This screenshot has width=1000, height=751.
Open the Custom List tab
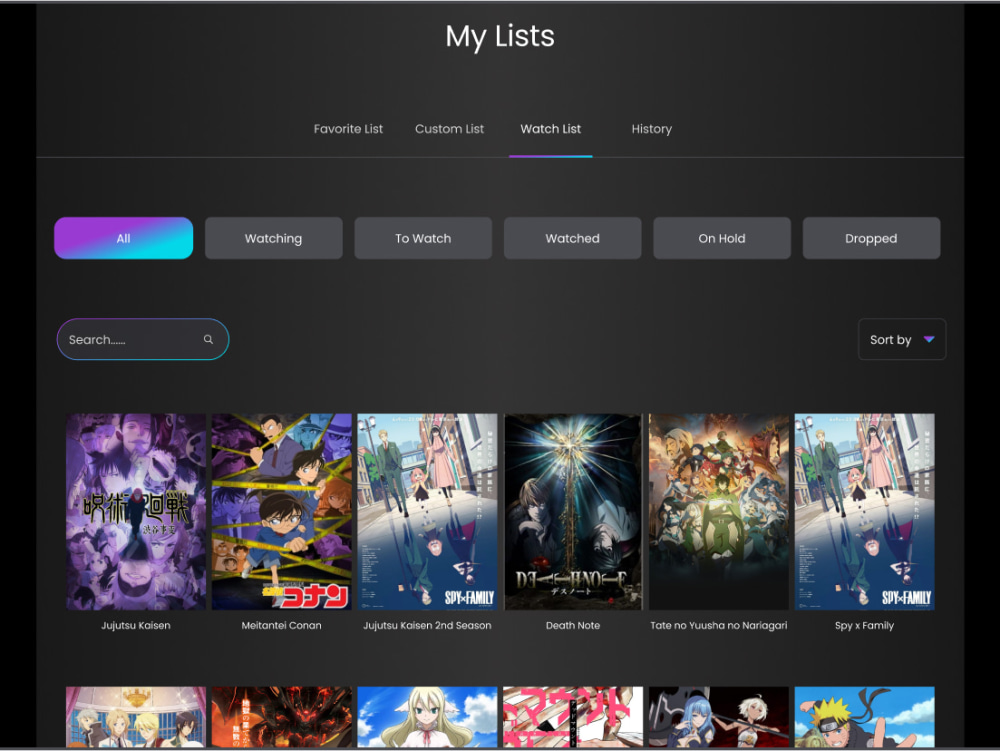point(449,129)
